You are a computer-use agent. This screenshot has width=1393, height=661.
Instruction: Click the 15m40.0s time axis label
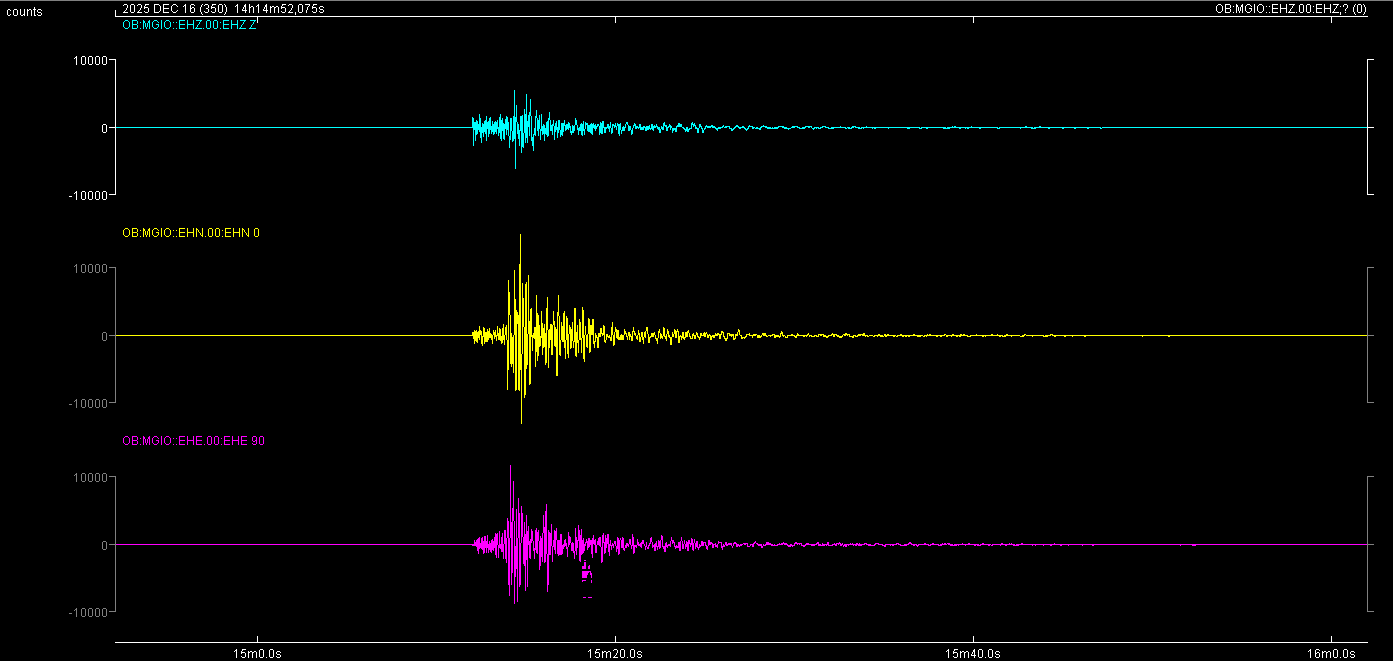point(972,653)
